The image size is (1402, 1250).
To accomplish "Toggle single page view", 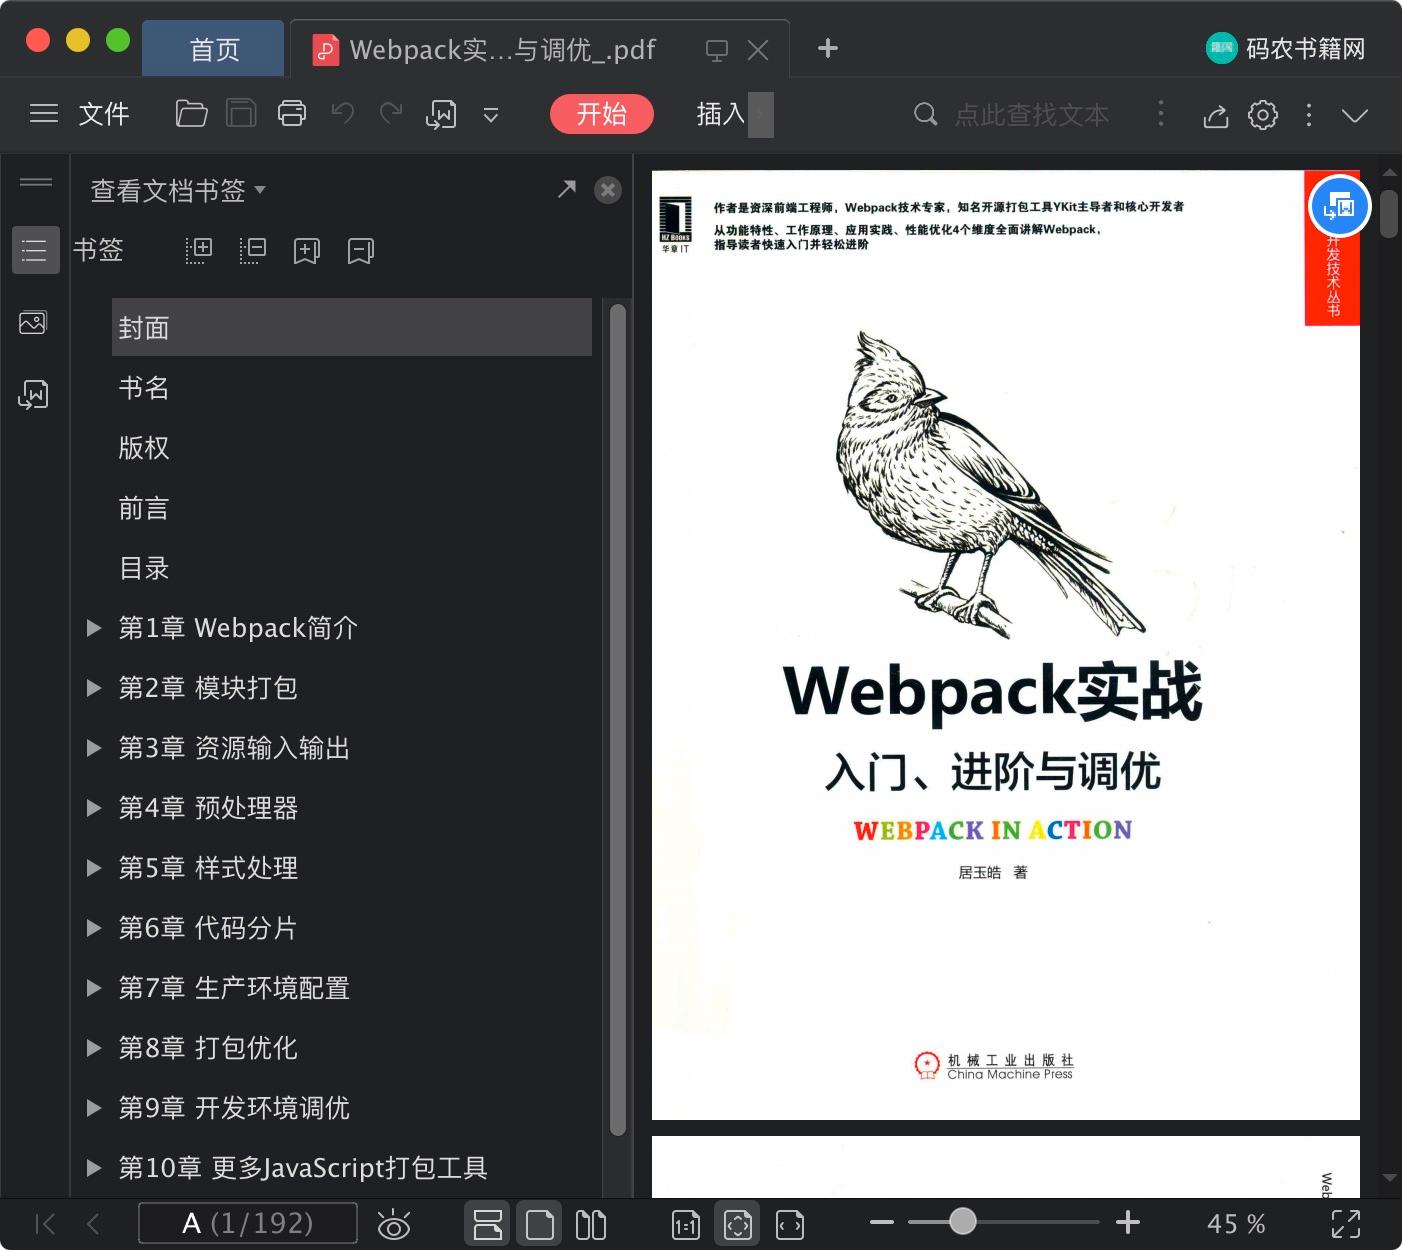I will [539, 1224].
